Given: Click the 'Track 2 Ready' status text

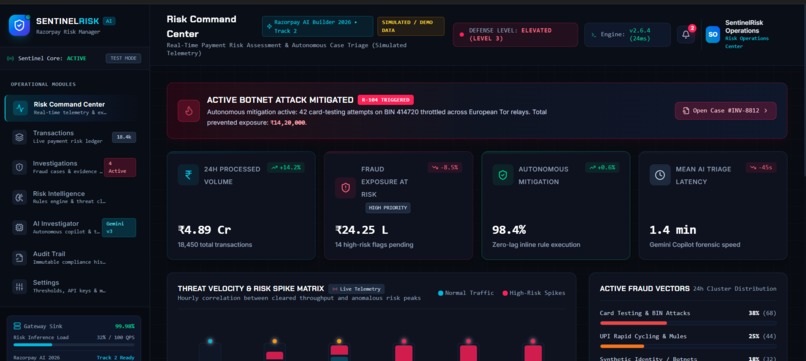Looking at the screenshot, I should coord(116,357).
